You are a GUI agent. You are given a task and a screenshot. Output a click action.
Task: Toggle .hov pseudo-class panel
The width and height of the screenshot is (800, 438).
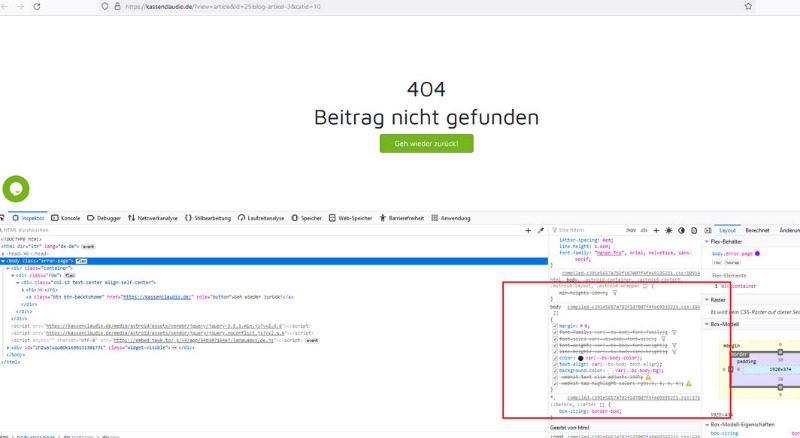(x=631, y=230)
